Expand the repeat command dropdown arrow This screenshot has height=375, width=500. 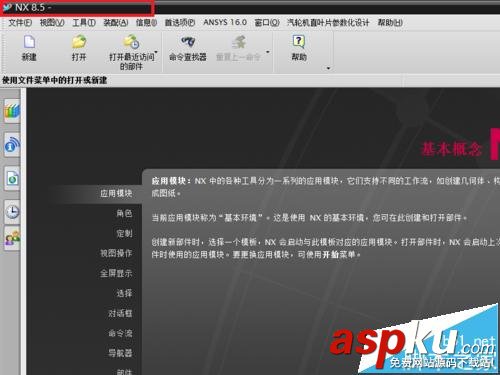tap(267, 52)
